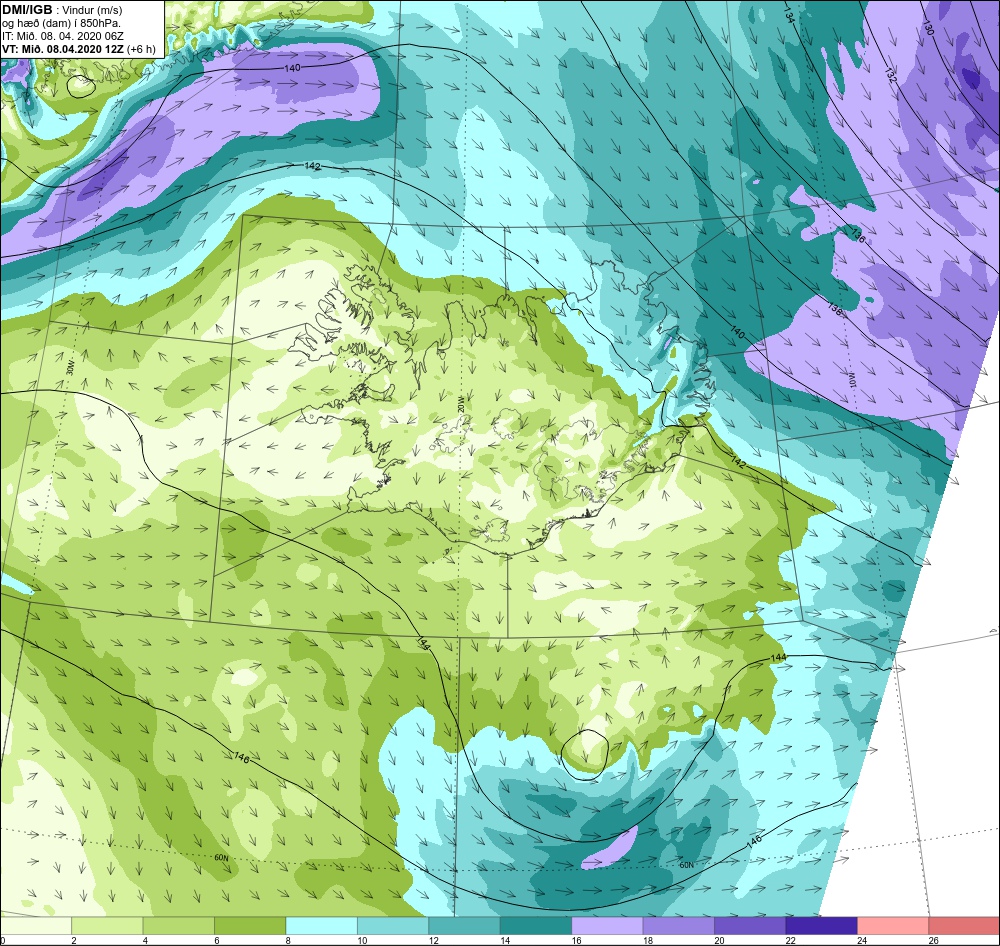
Task: Click legend scale value '26'
Action: pyautogui.click(x=933, y=940)
